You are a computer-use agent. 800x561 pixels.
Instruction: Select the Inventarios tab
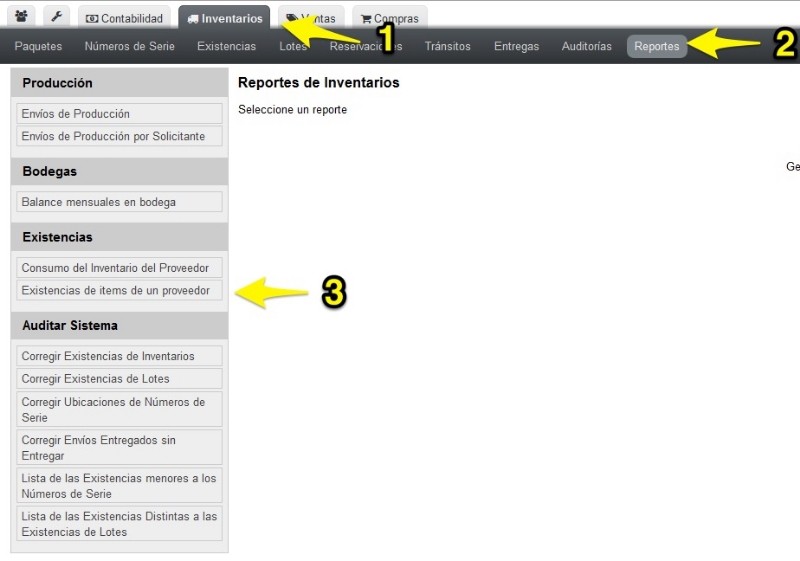224,18
